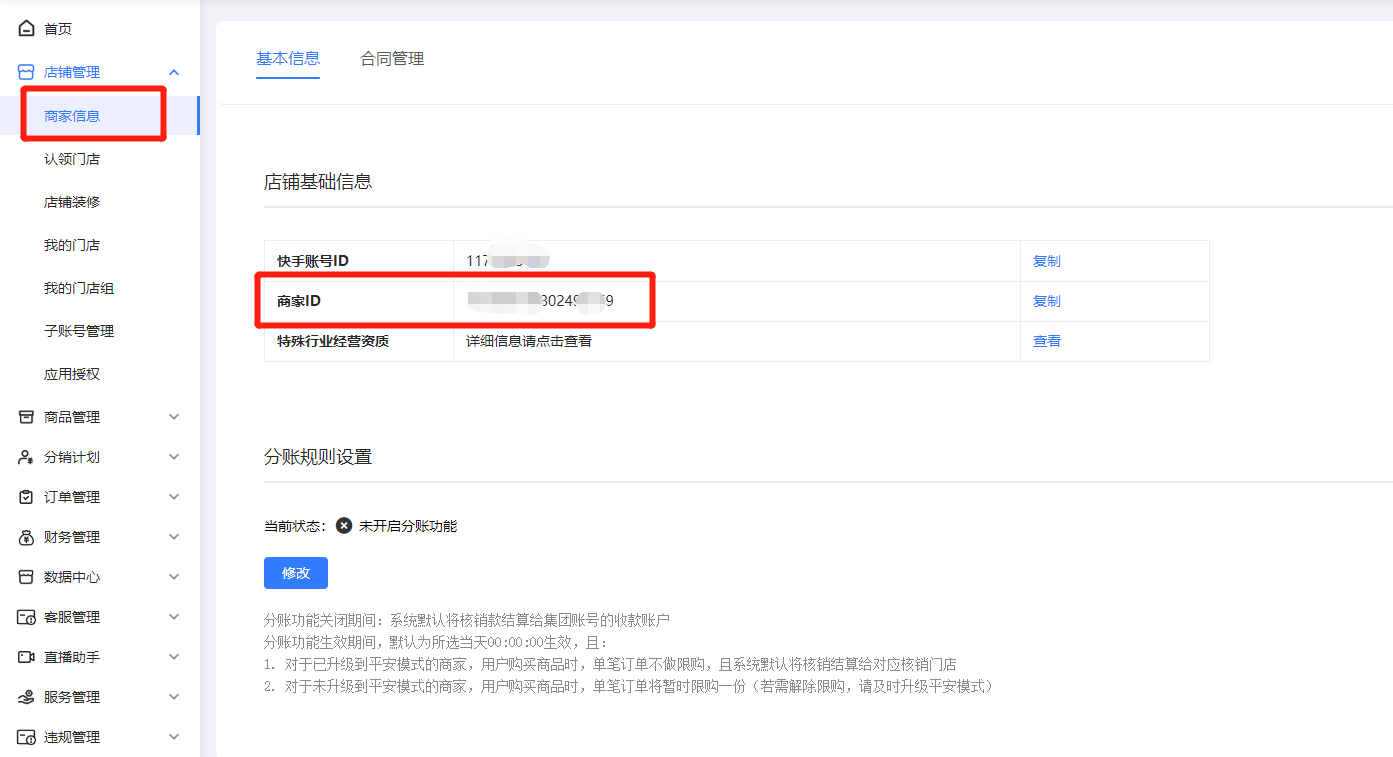The width and height of the screenshot is (1393, 757).
Task: Expand the 违规管理 chevron arrow
Action: 174,737
